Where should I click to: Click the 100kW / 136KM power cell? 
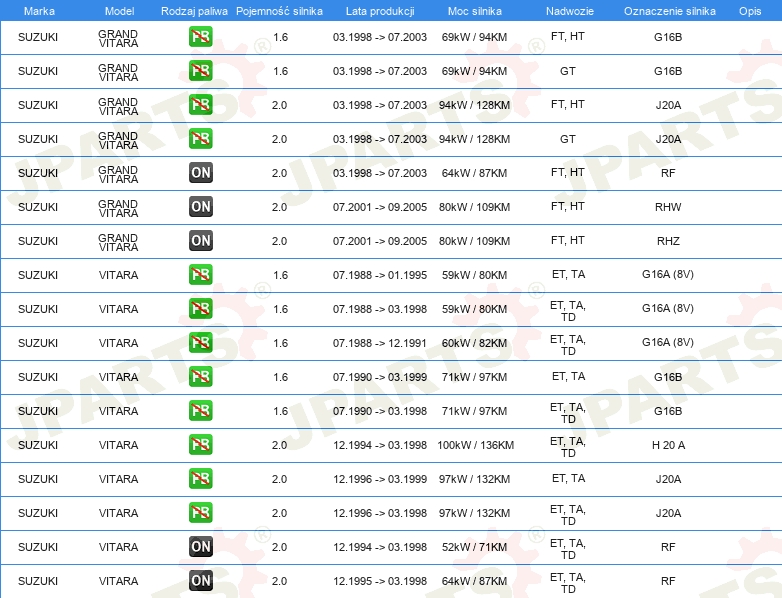click(x=475, y=445)
